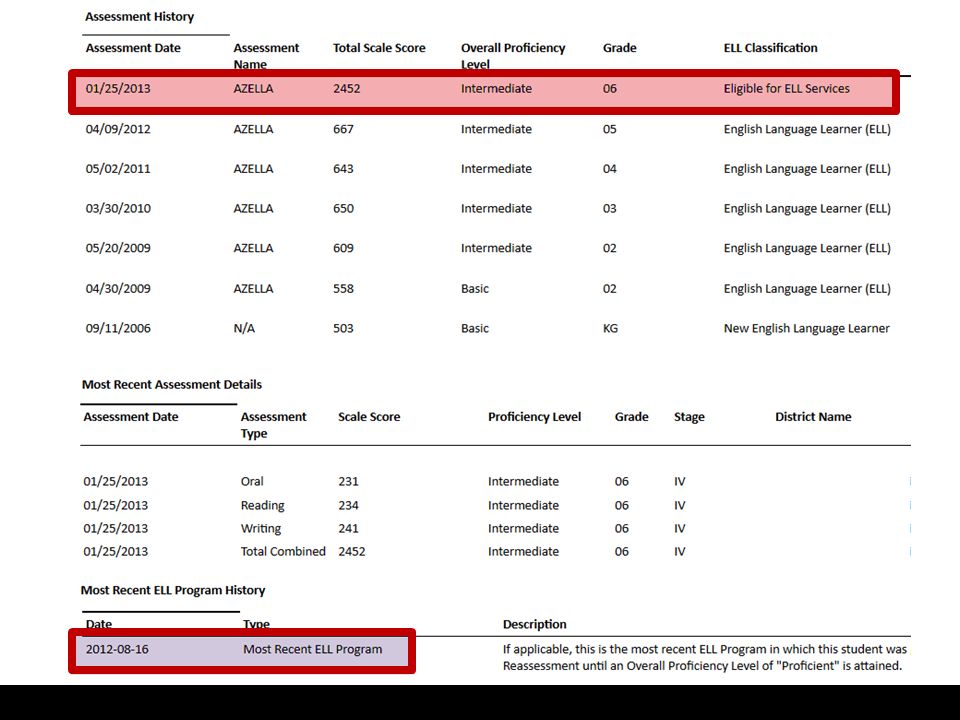The image size is (960, 720).
Task: Click the Oral assessment type
Action: [252, 482]
